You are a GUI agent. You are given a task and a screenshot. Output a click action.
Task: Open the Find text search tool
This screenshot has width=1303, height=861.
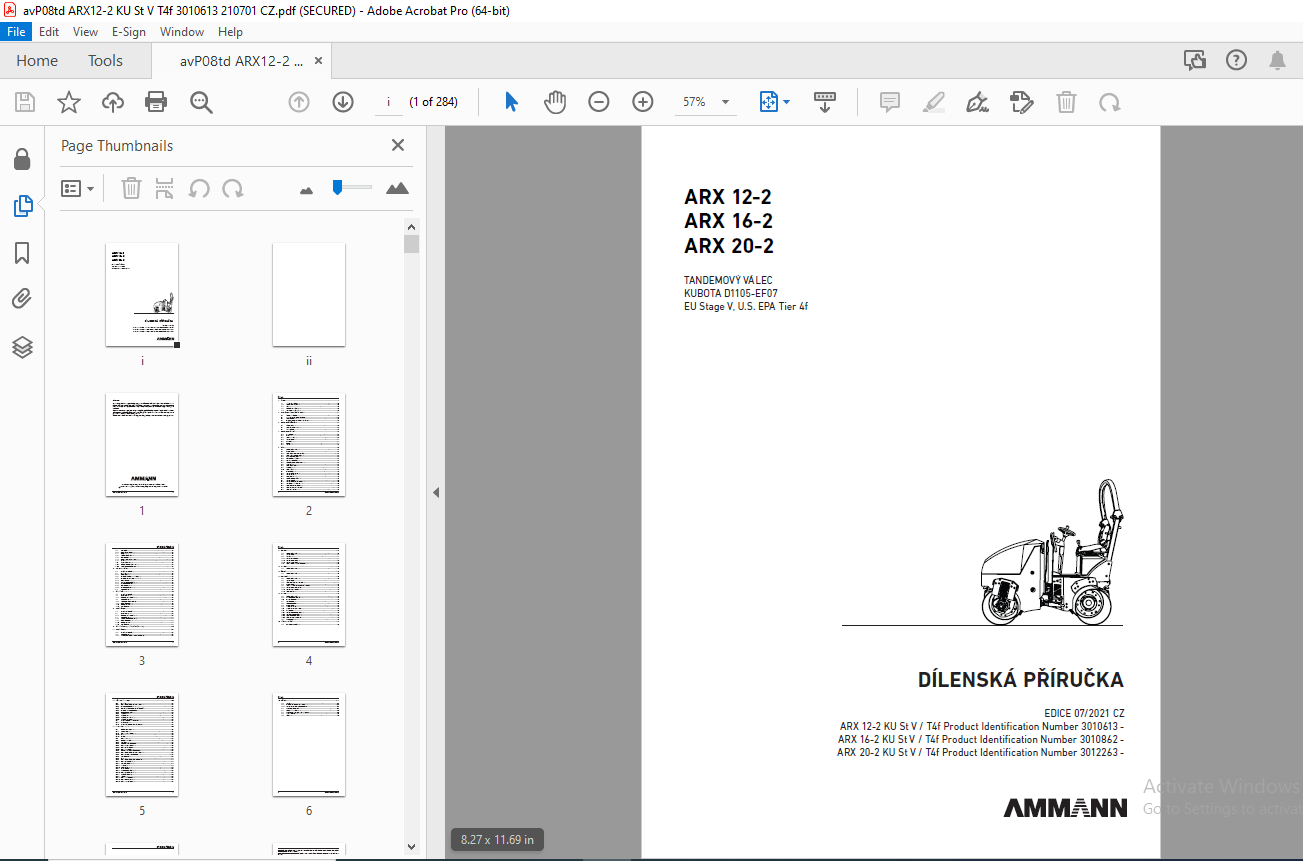point(201,102)
